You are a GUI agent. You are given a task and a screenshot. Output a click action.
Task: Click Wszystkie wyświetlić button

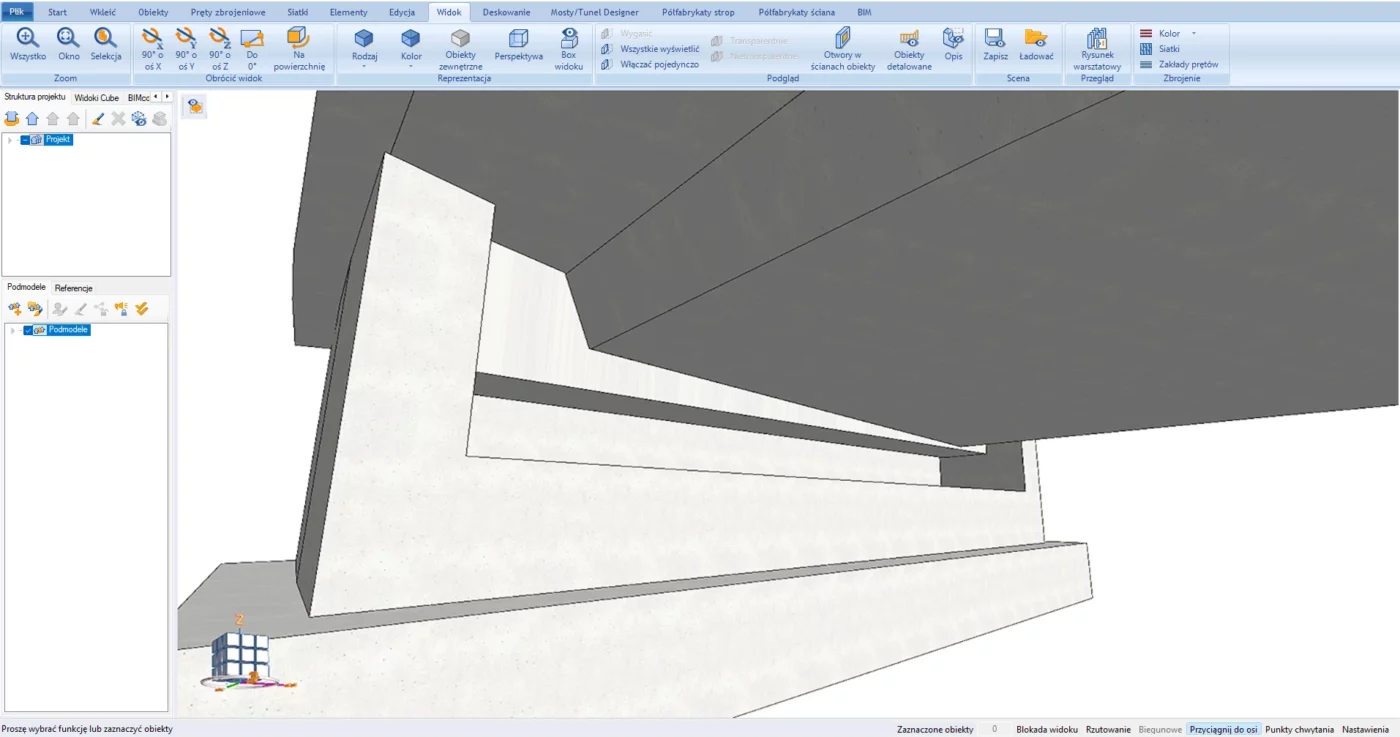click(x=658, y=48)
